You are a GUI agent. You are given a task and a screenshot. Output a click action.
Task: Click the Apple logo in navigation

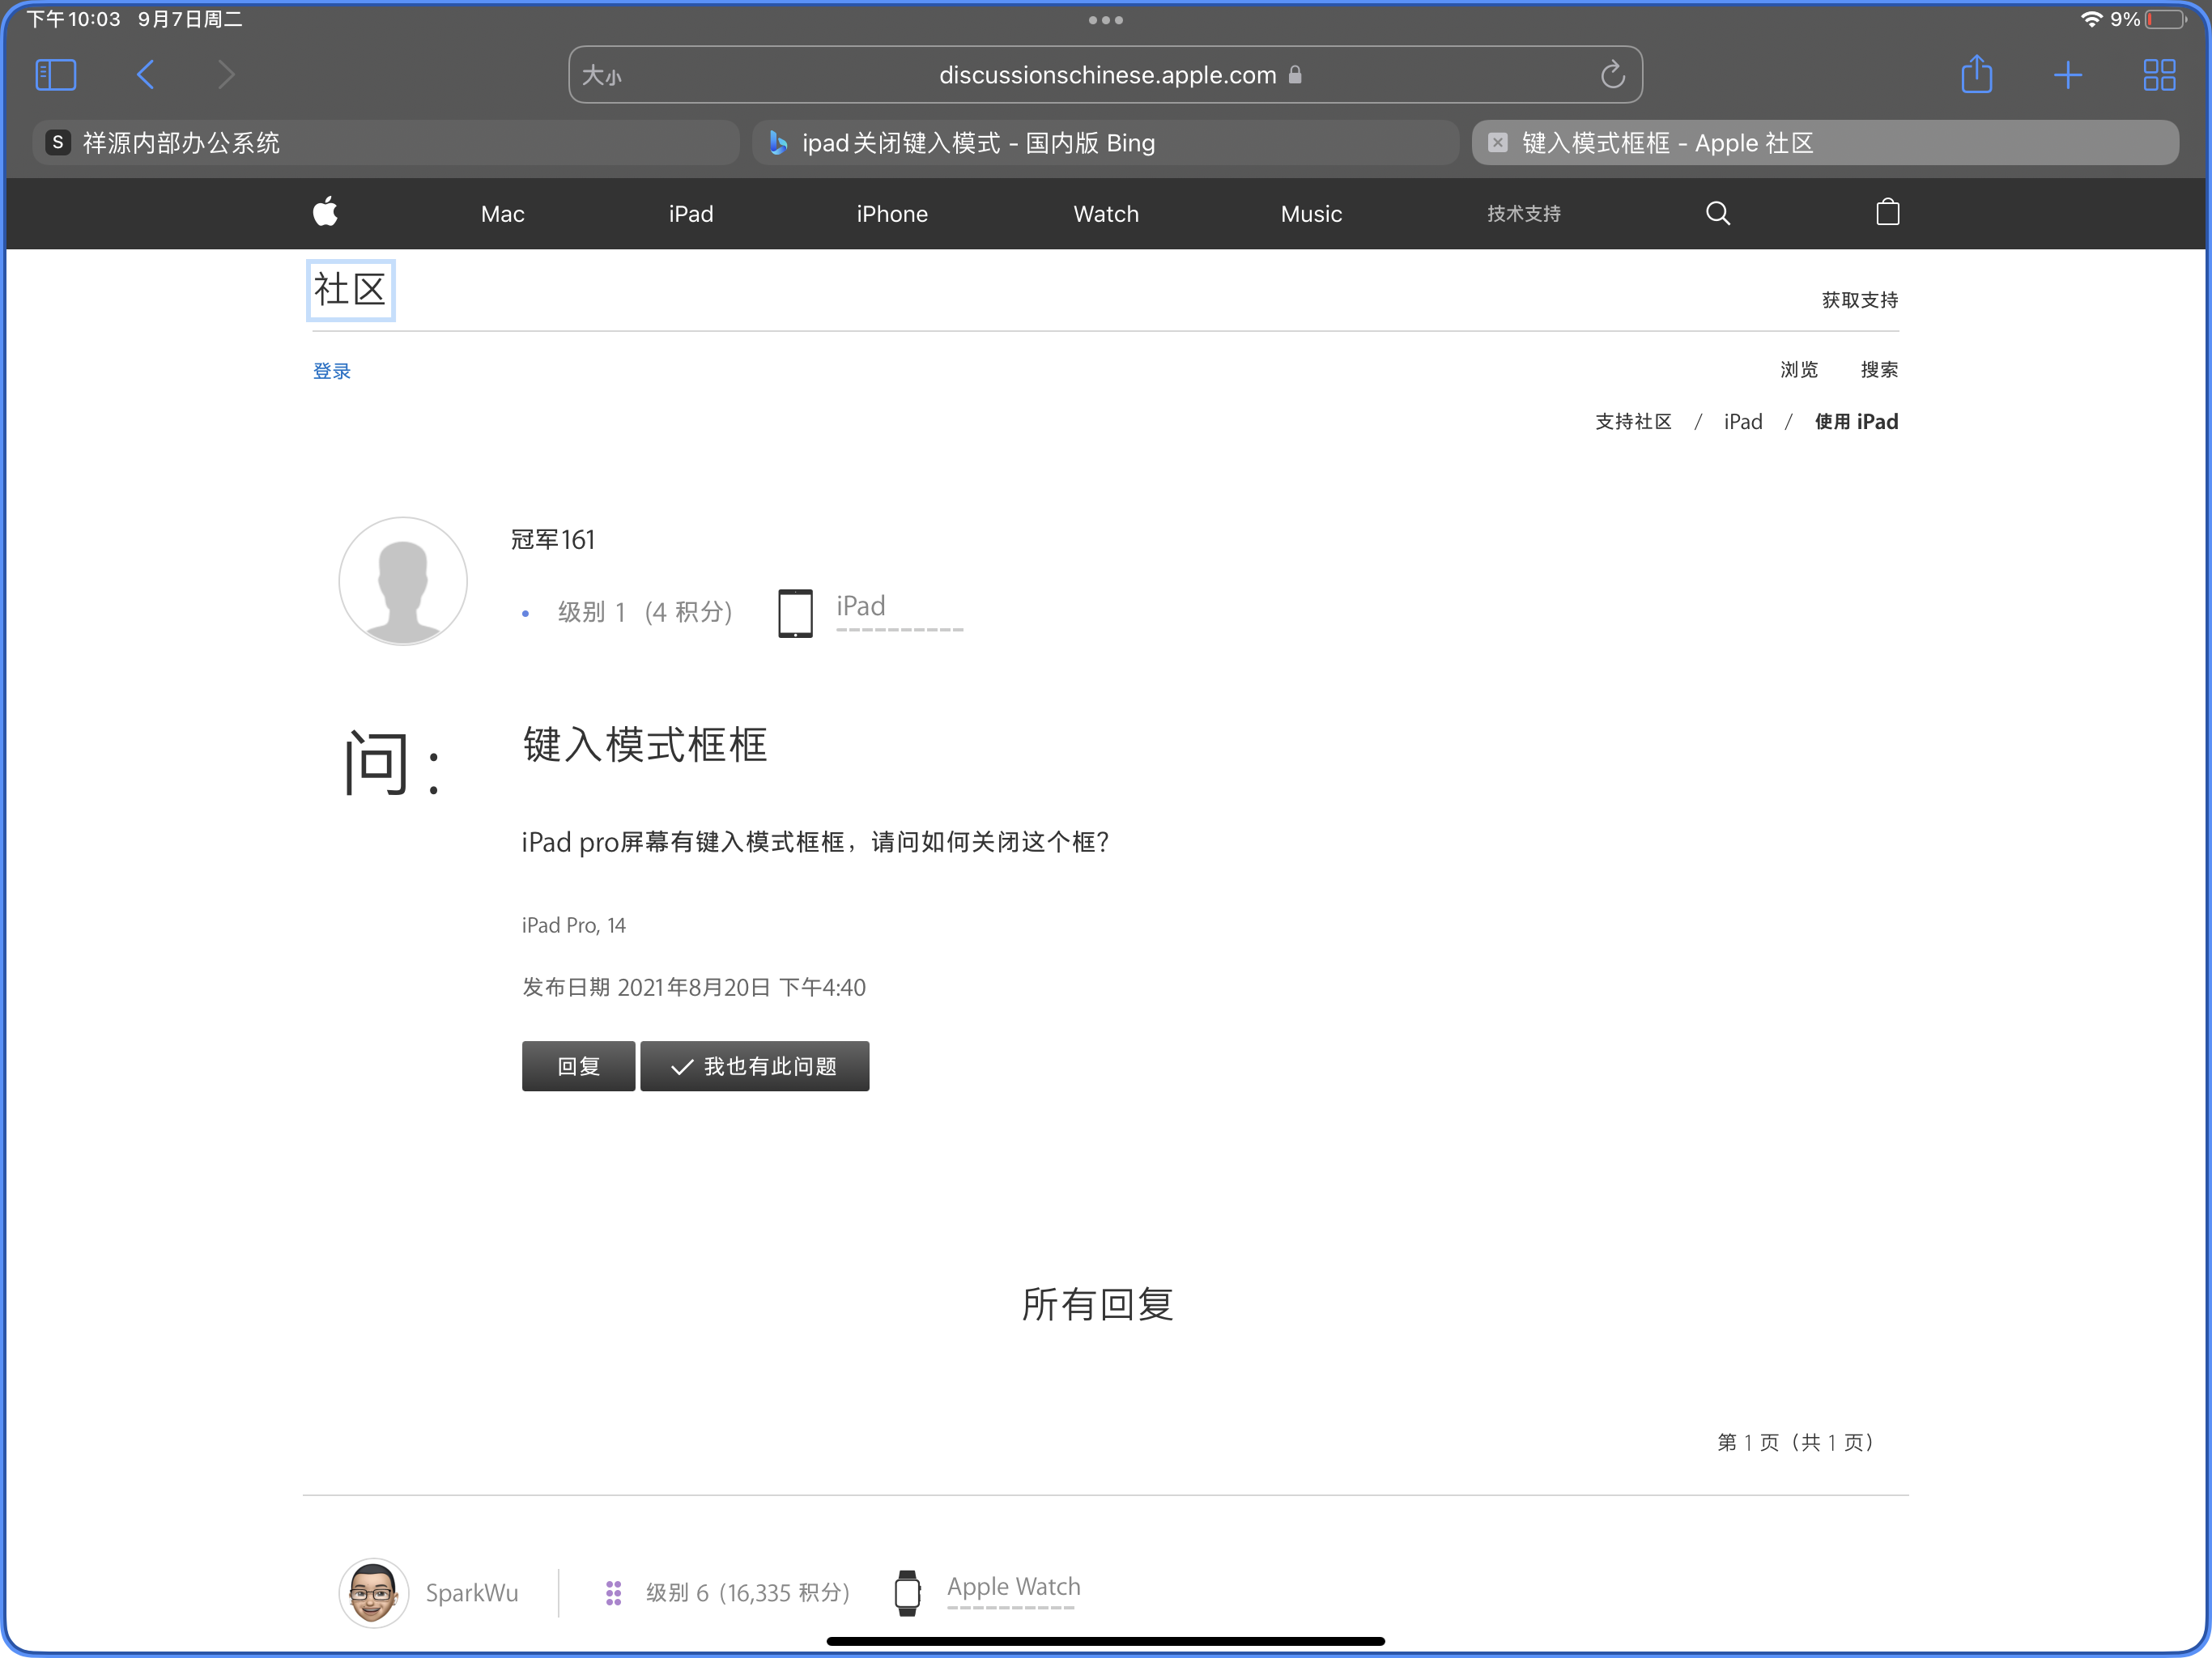(x=325, y=213)
